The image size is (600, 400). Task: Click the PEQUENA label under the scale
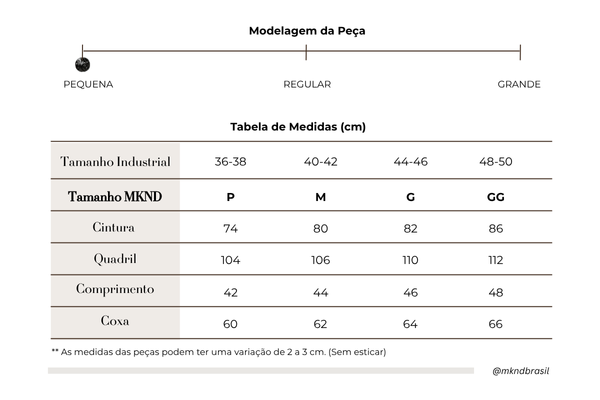(88, 84)
